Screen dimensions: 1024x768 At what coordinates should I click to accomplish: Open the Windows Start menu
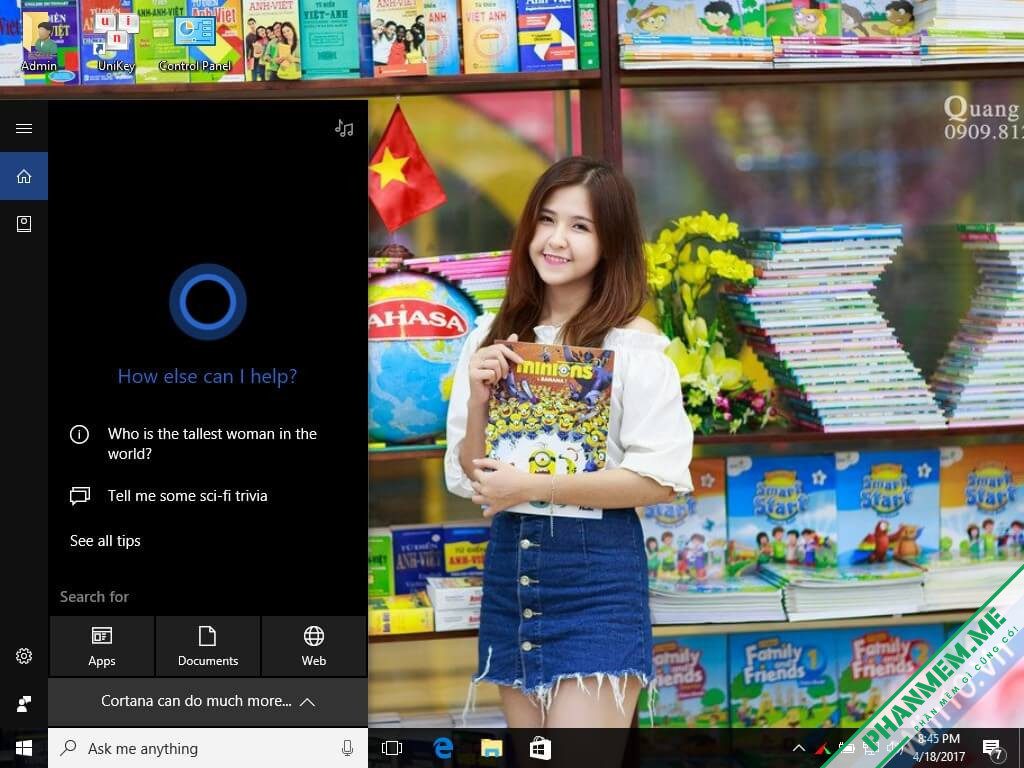(24, 748)
